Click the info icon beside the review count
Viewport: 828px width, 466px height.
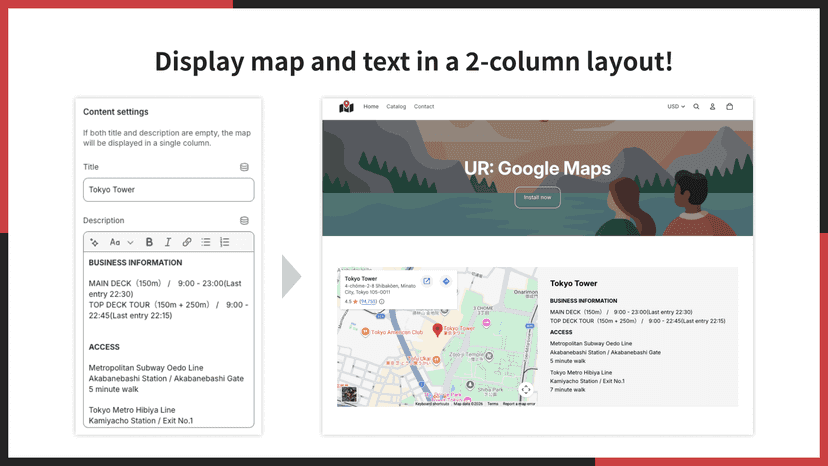click(382, 302)
